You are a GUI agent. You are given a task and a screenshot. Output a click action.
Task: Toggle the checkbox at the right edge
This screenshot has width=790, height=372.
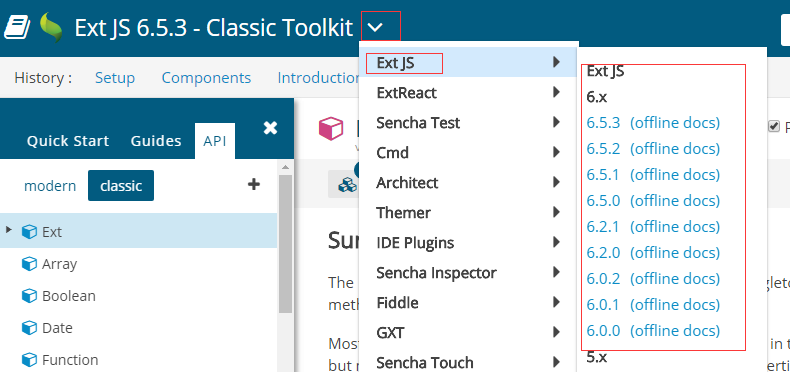tap(773, 127)
